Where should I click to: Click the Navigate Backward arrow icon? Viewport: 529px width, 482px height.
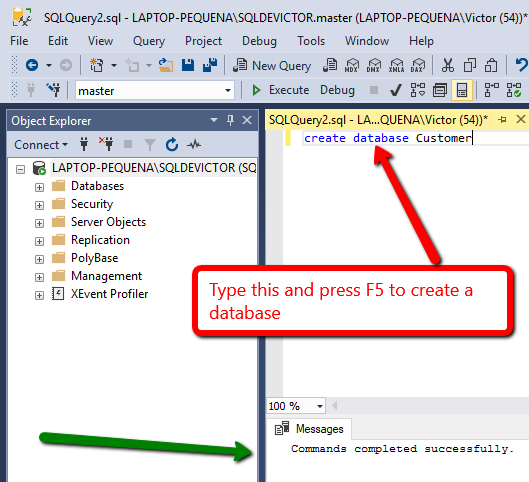[32, 65]
